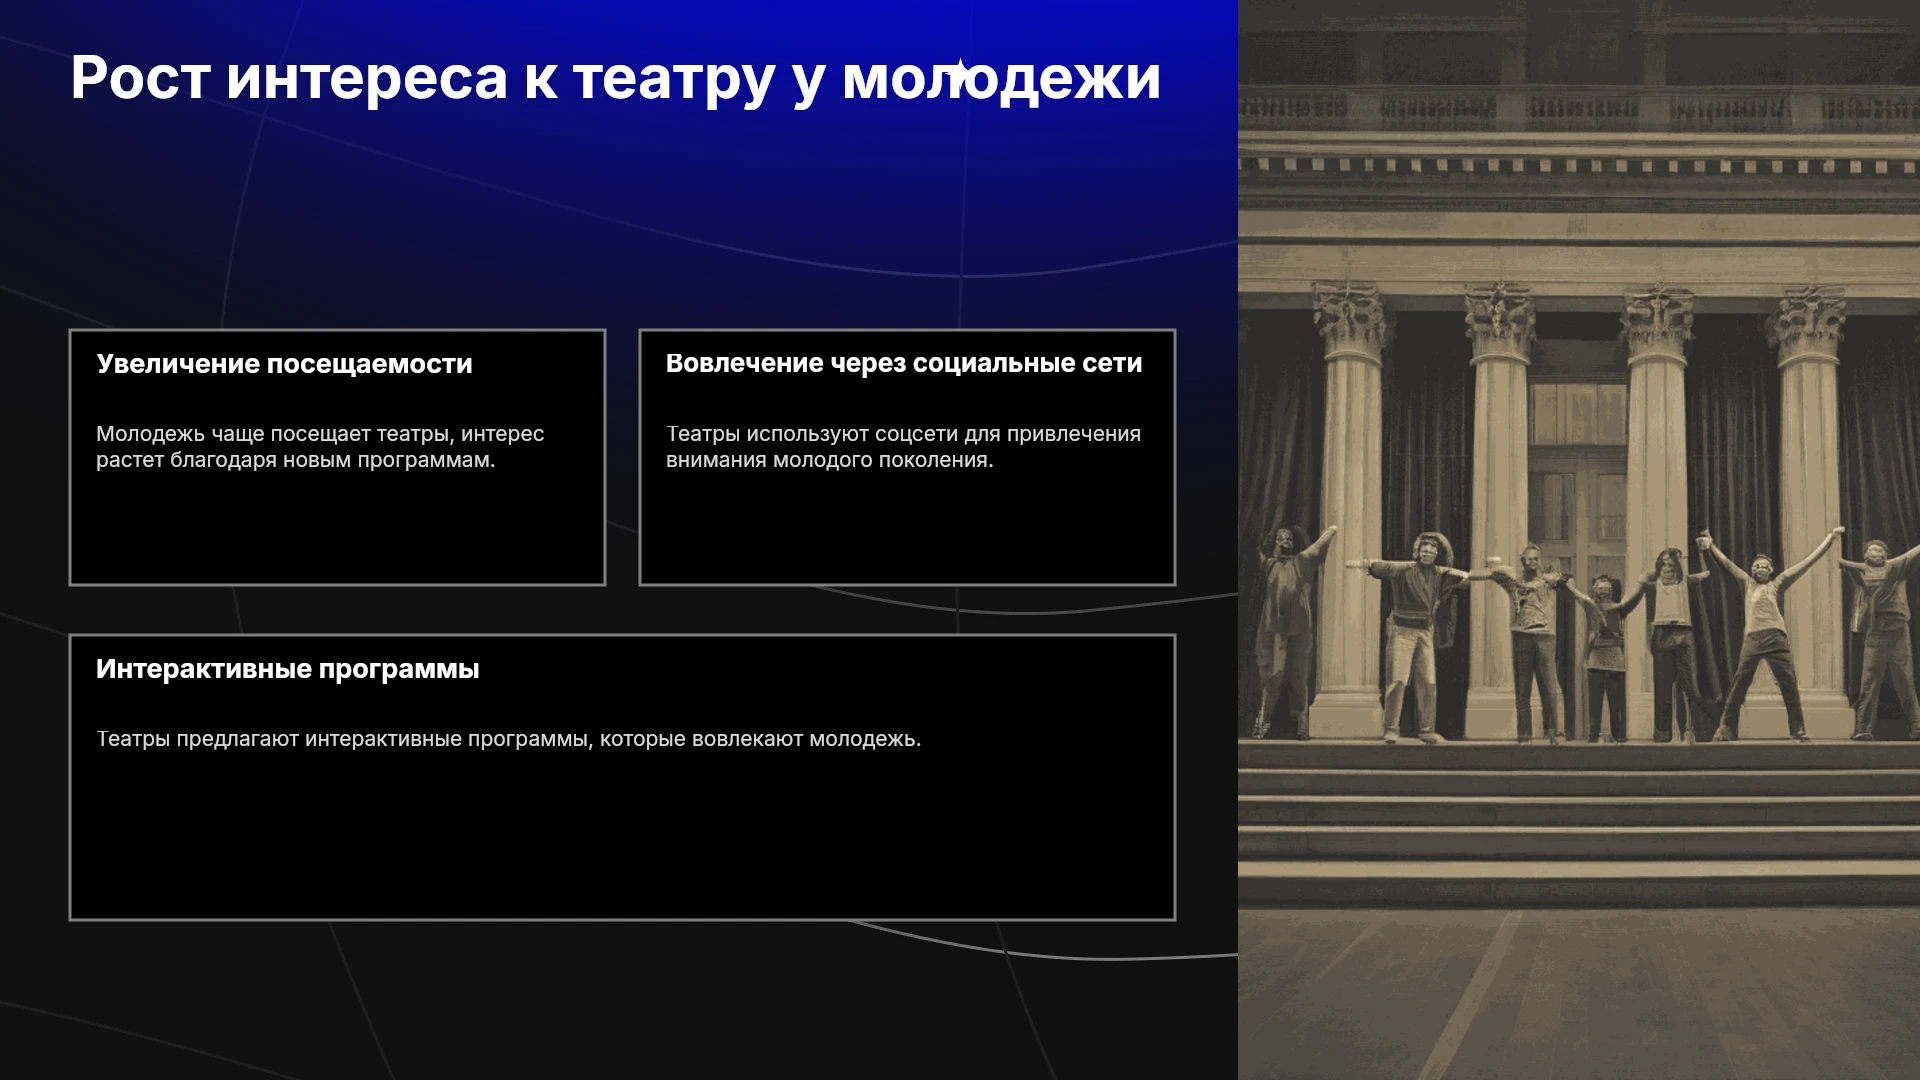Click the text "Молодежь чаще посещает театры"

click(275, 434)
